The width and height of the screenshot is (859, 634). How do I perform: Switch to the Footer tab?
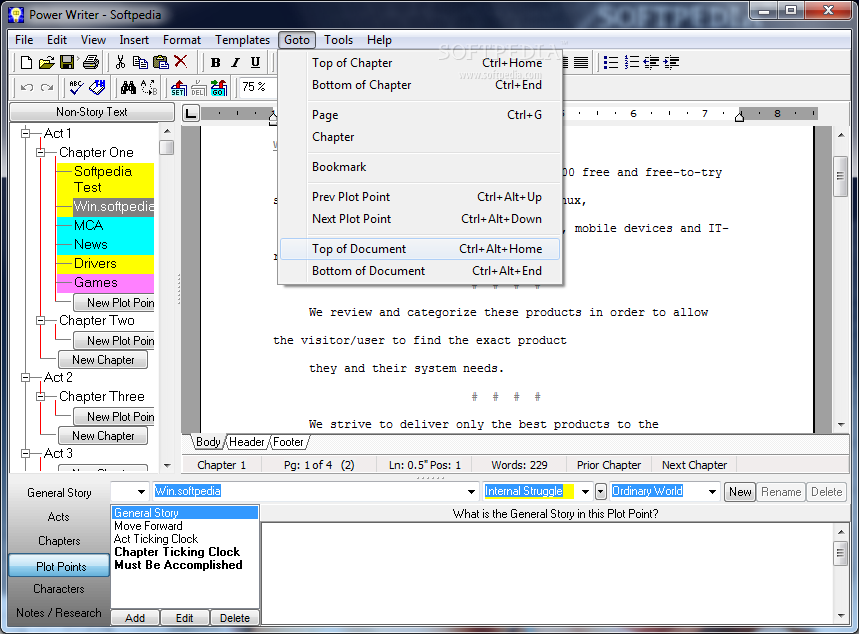[288, 442]
